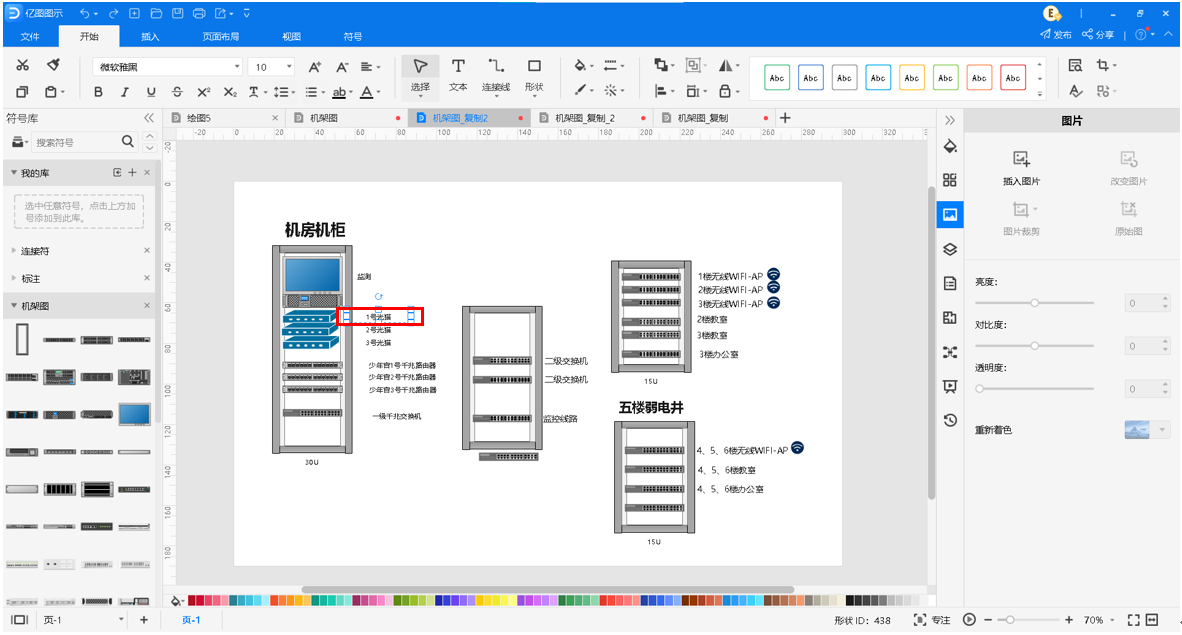
Task: Open the Layers panel in right sidebar
Action: click(950, 249)
